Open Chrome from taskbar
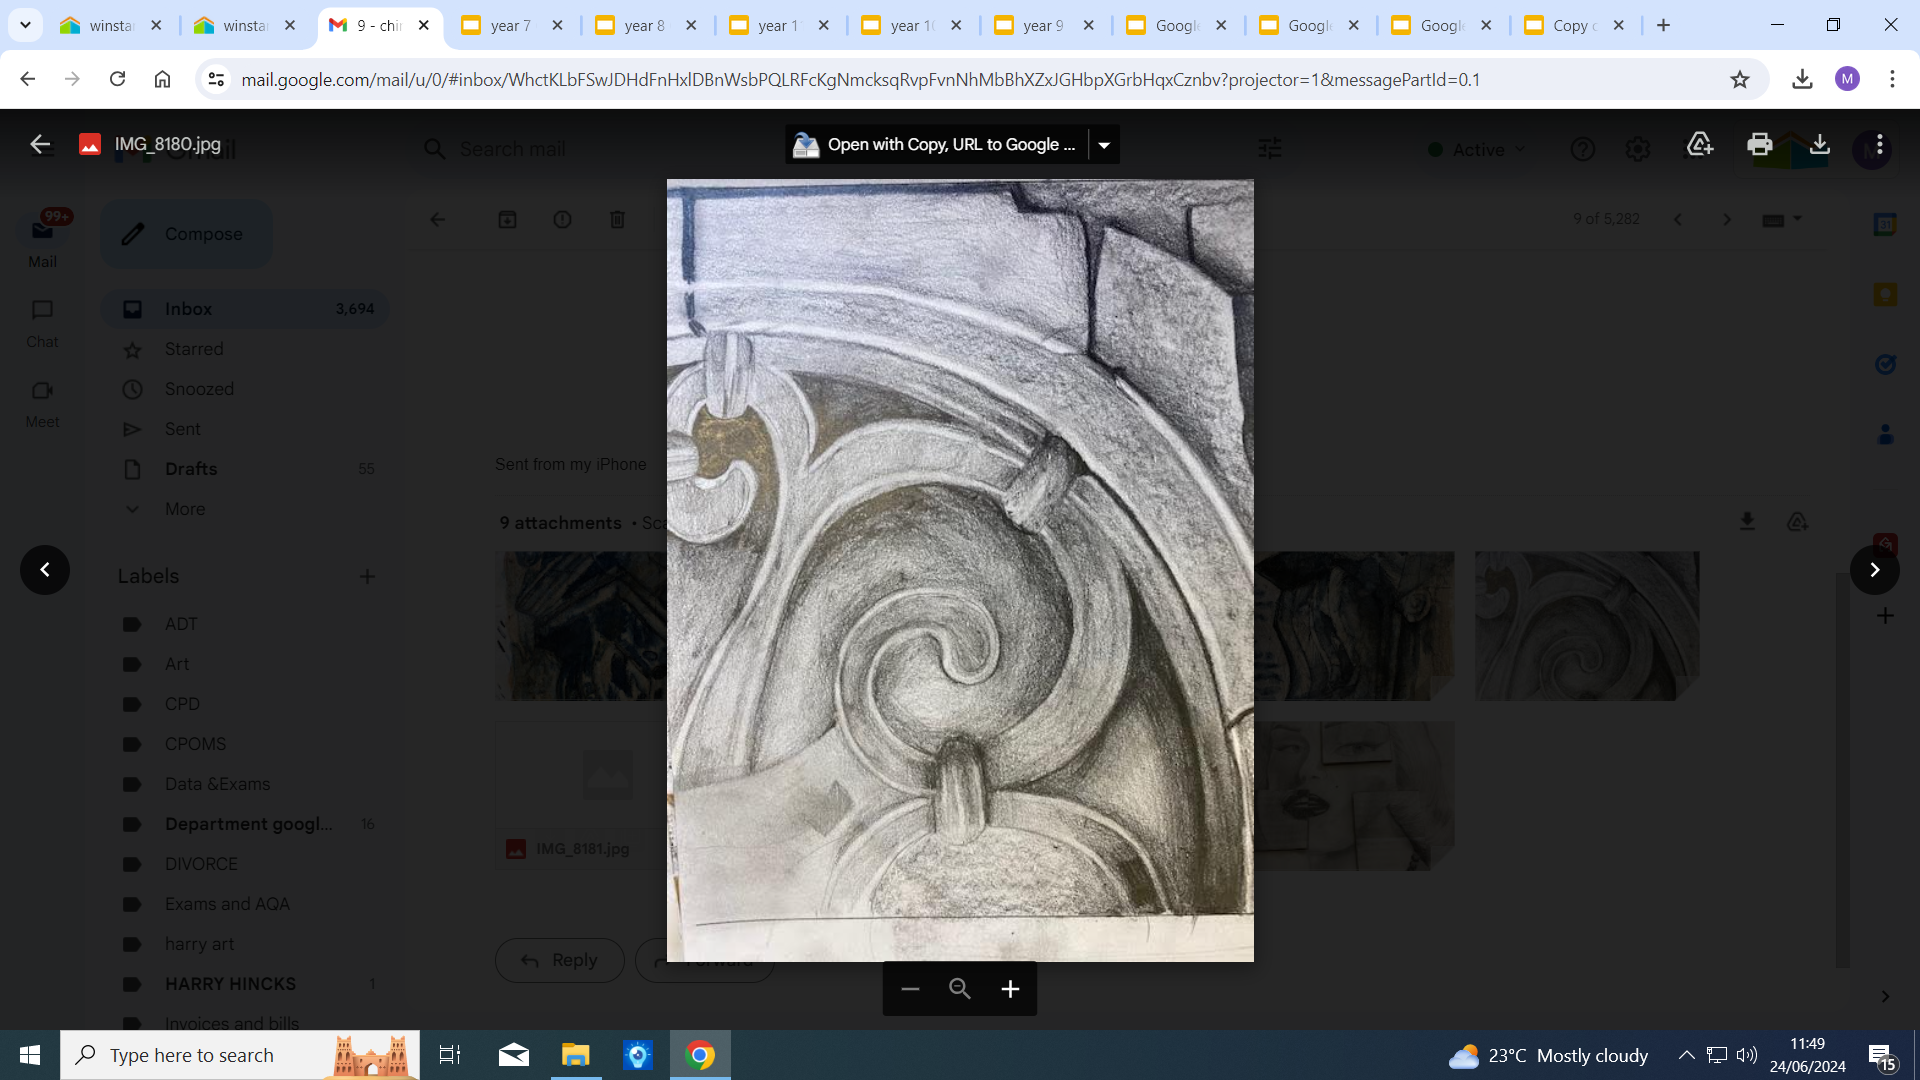Image resolution: width=1920 pixels, height=1080 pixels. [700, 1055]
